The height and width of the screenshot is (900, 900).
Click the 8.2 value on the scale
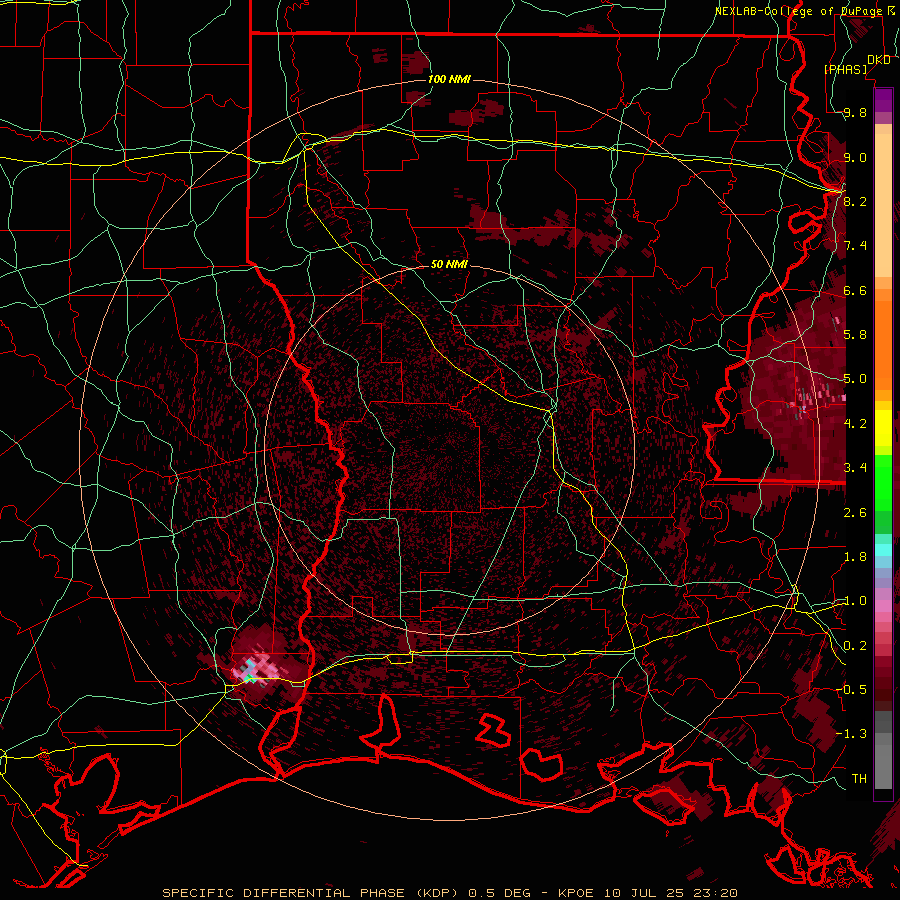[x=855, y=201]
